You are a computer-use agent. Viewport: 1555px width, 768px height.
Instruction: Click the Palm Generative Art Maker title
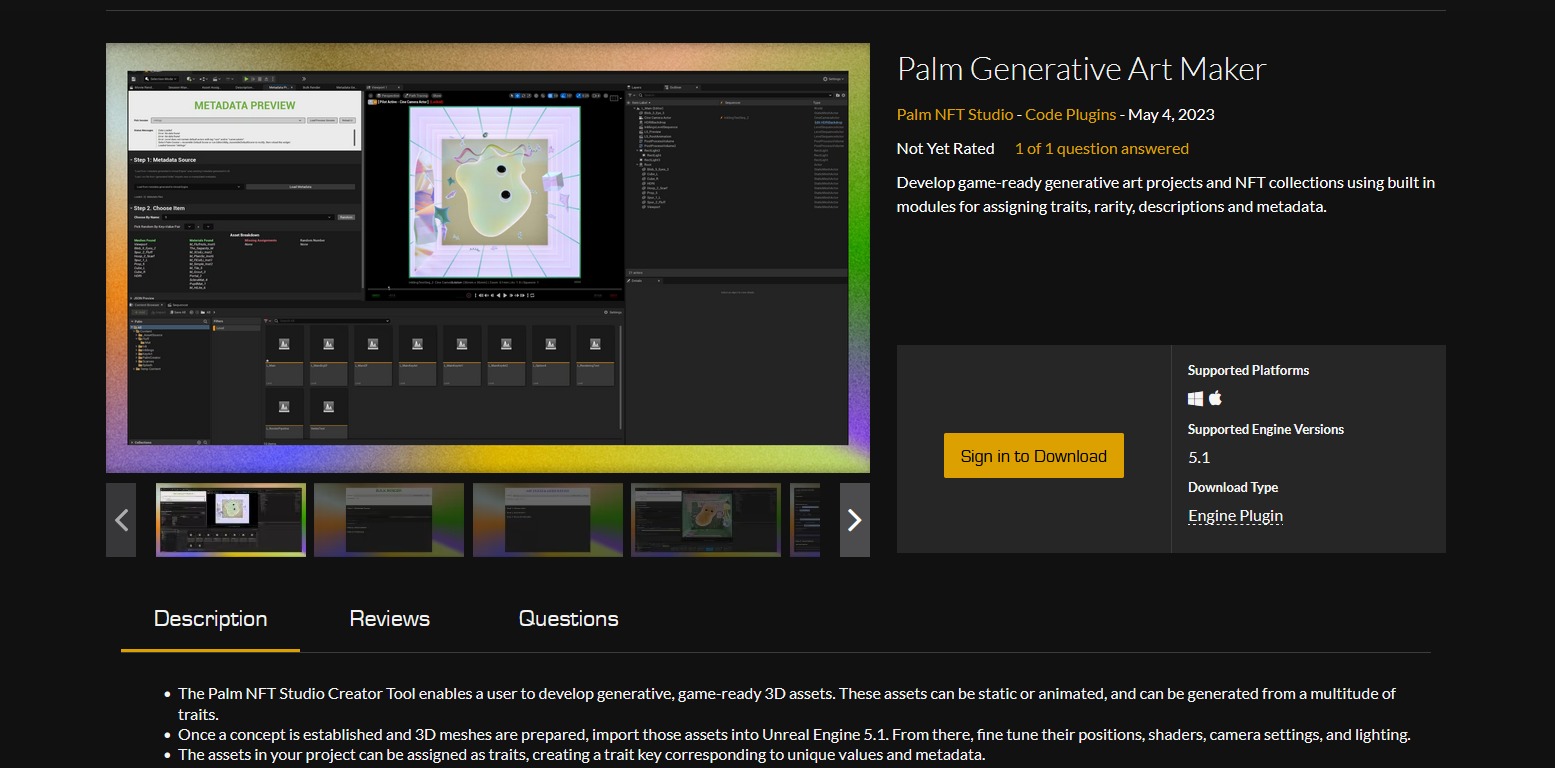[x=1081, y=69]
